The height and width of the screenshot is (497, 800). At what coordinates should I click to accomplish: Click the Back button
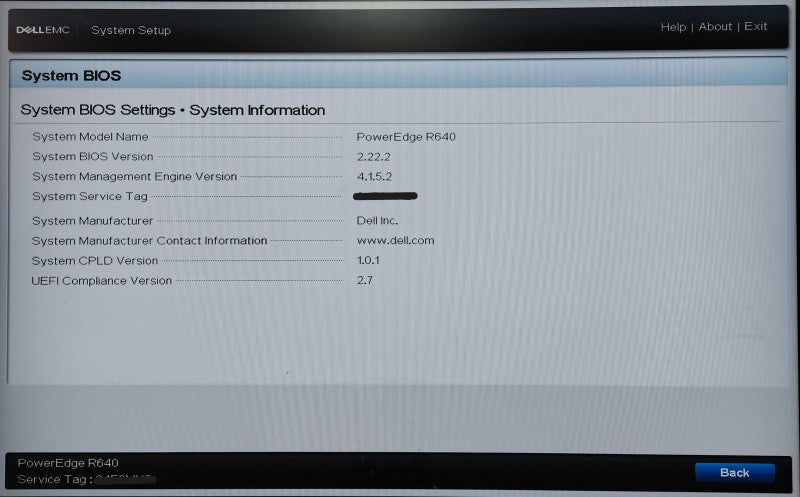pos(734,473)
